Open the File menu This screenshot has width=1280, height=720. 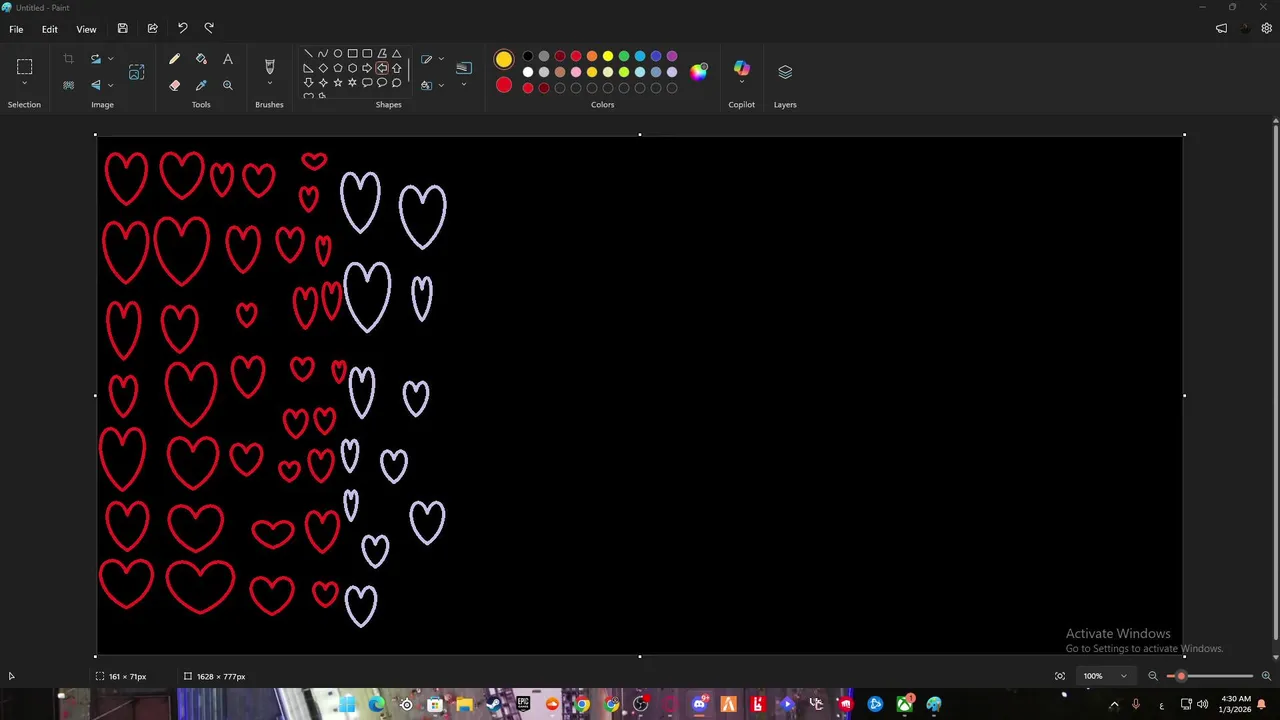pyautogui.click(x=16, y=29)
